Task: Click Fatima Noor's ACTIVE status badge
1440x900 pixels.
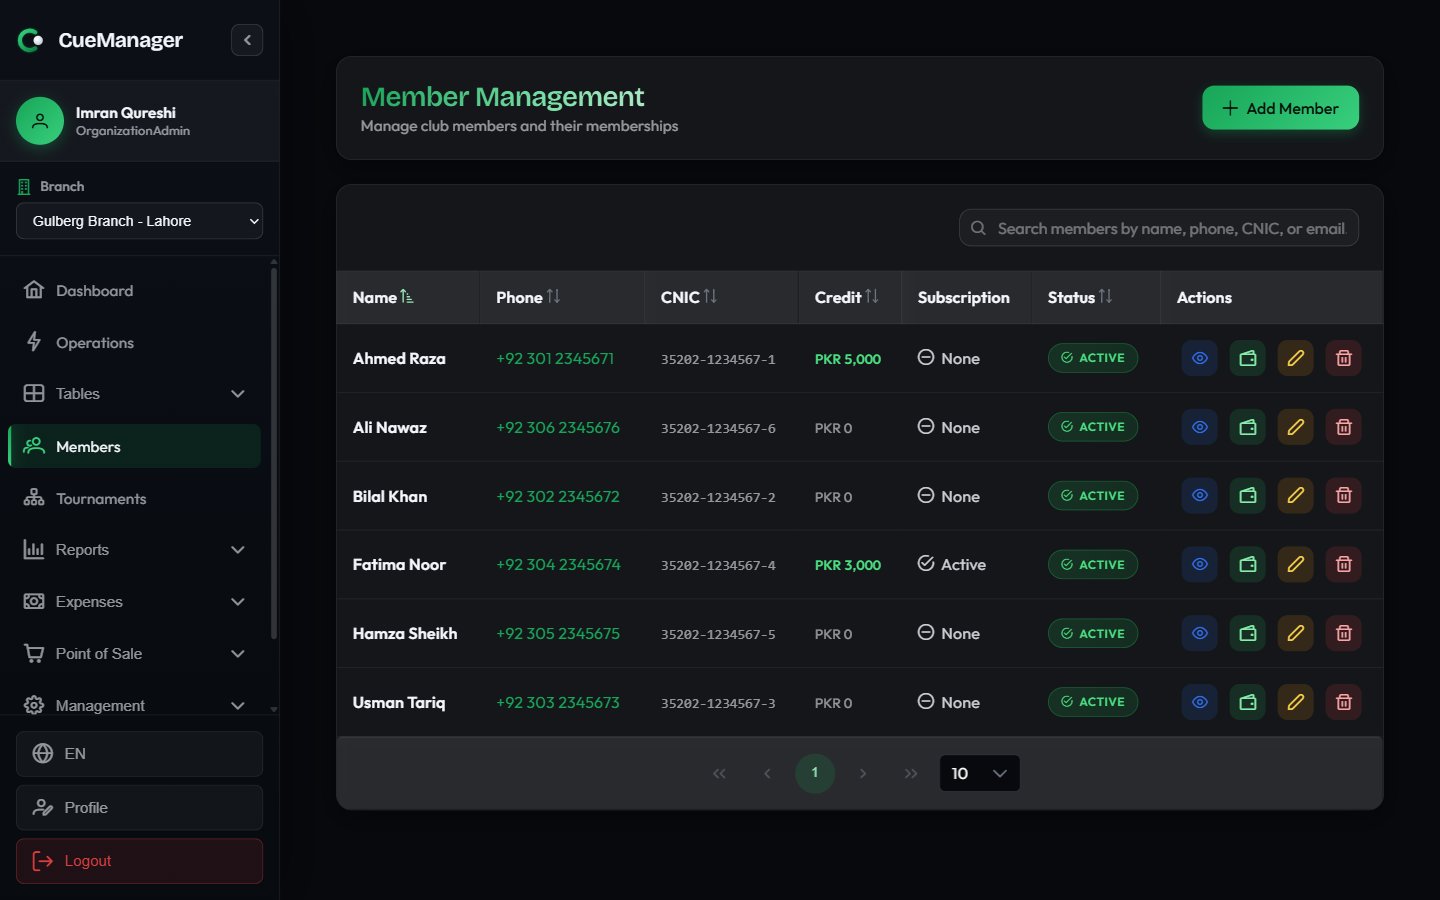Action: coord(1093,564)
